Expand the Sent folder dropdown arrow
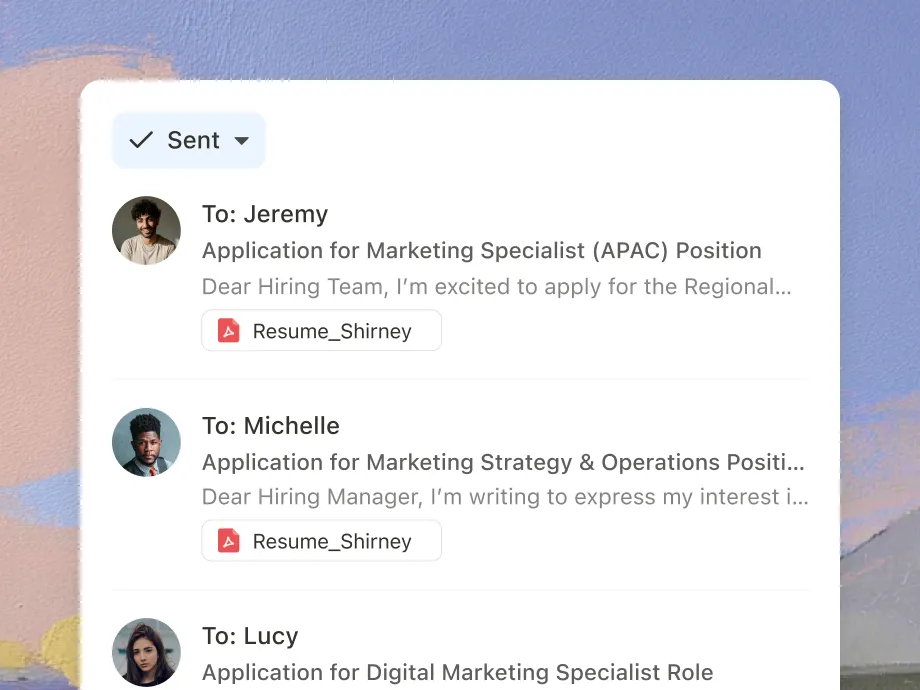This screenshot has width=920, height=690. pos(241,141)
